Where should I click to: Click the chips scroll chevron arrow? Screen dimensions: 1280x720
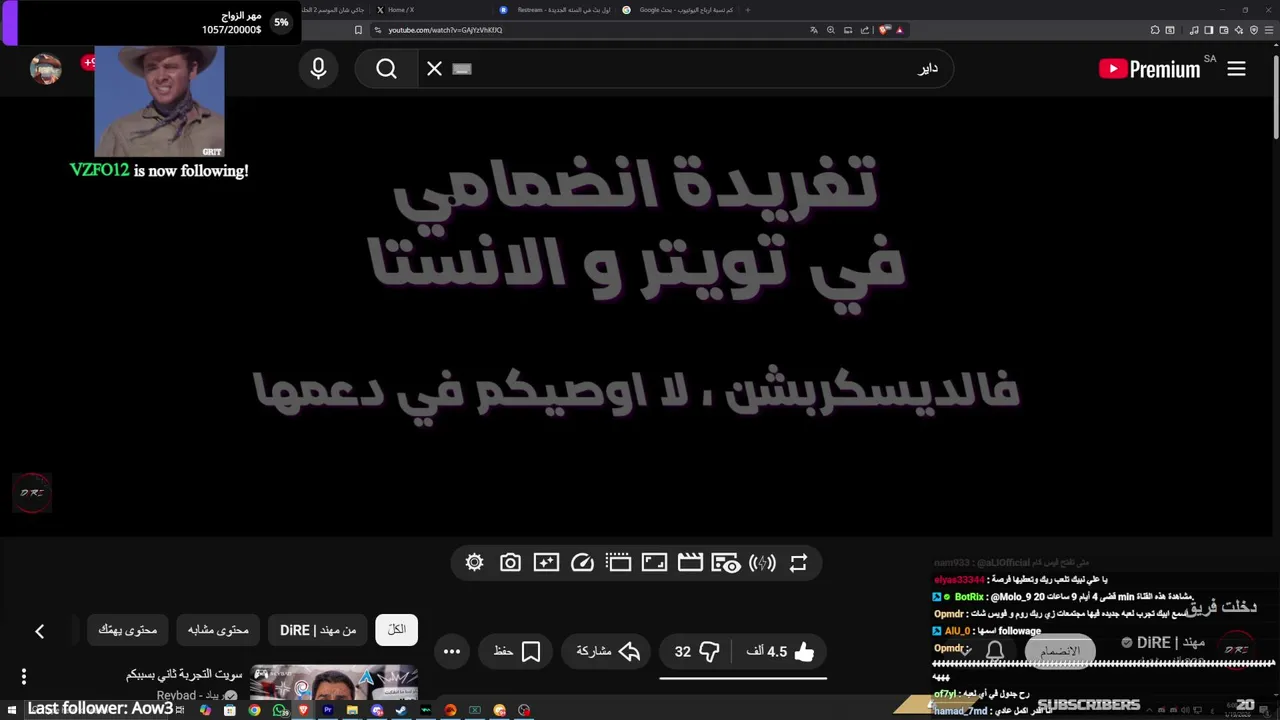[39, 631]
